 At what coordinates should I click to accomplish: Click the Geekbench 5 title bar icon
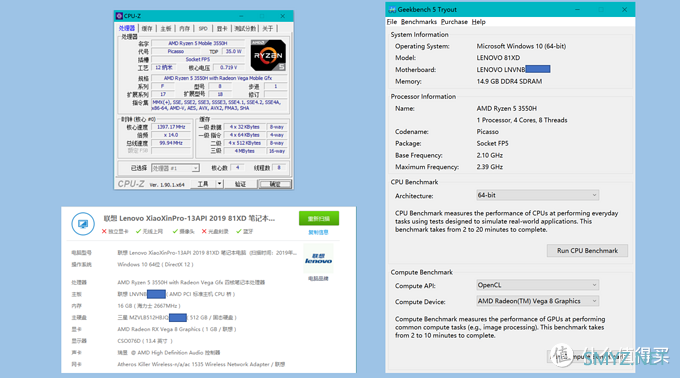(392, 10)
